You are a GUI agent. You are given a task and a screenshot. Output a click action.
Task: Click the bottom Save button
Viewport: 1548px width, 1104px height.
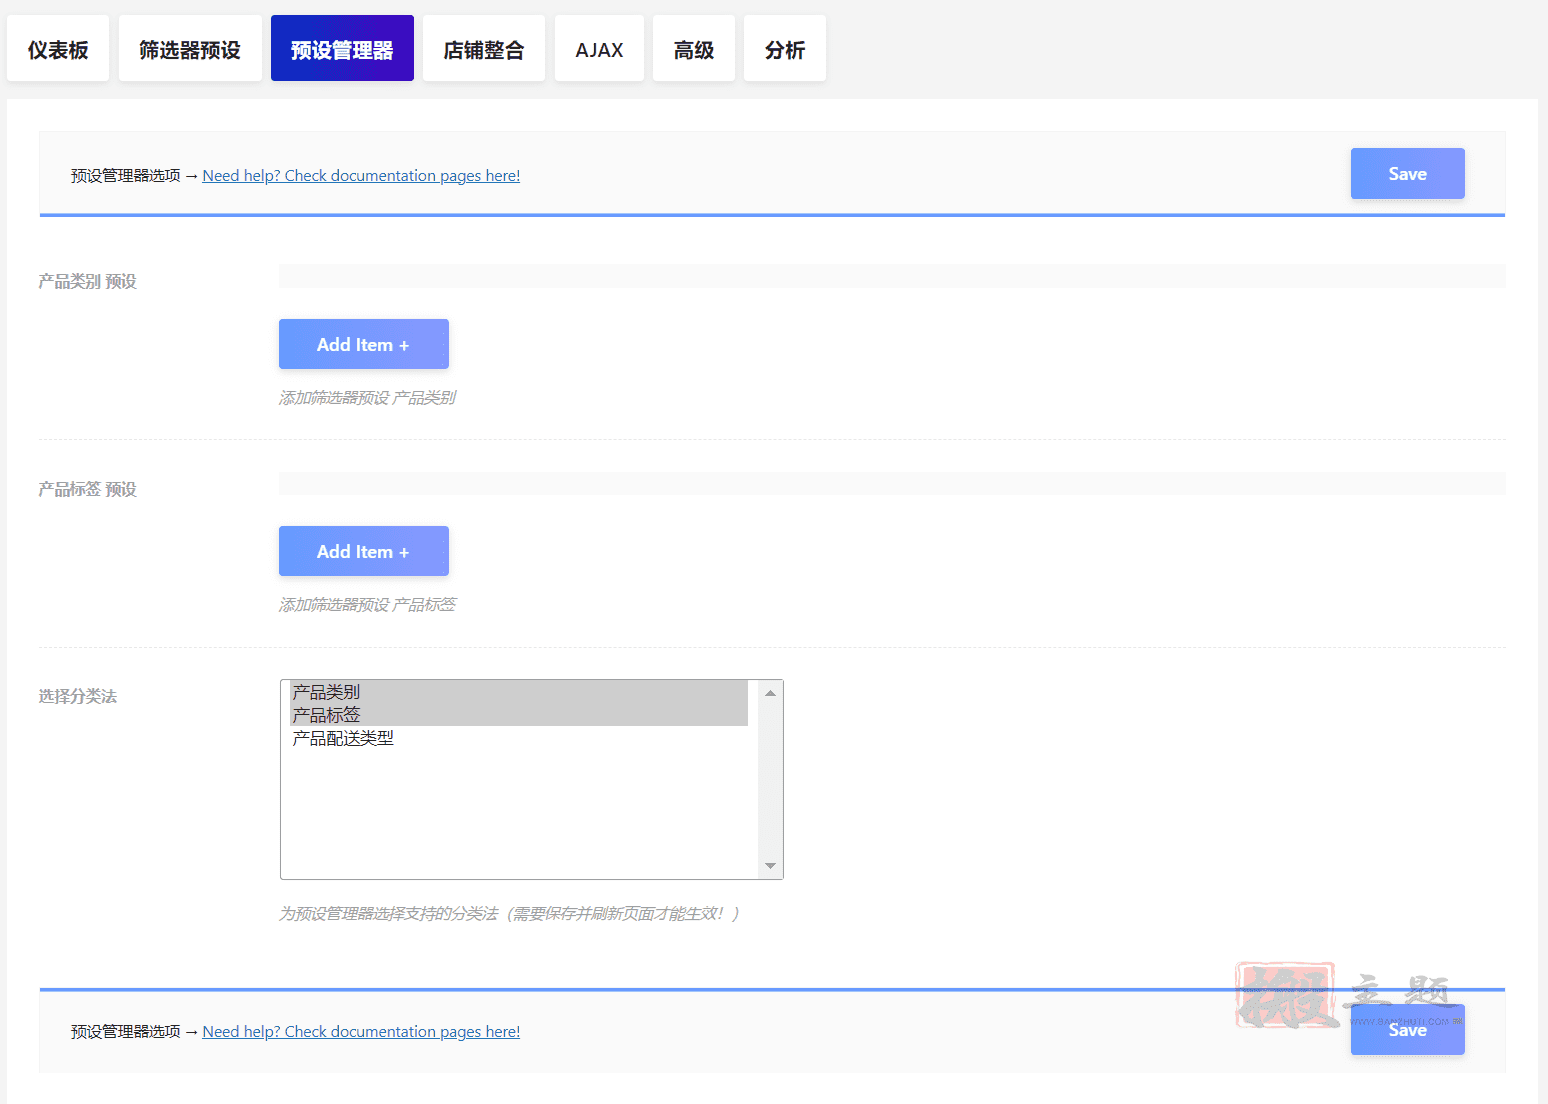pyautogui.click(x=1407, y=1030)
